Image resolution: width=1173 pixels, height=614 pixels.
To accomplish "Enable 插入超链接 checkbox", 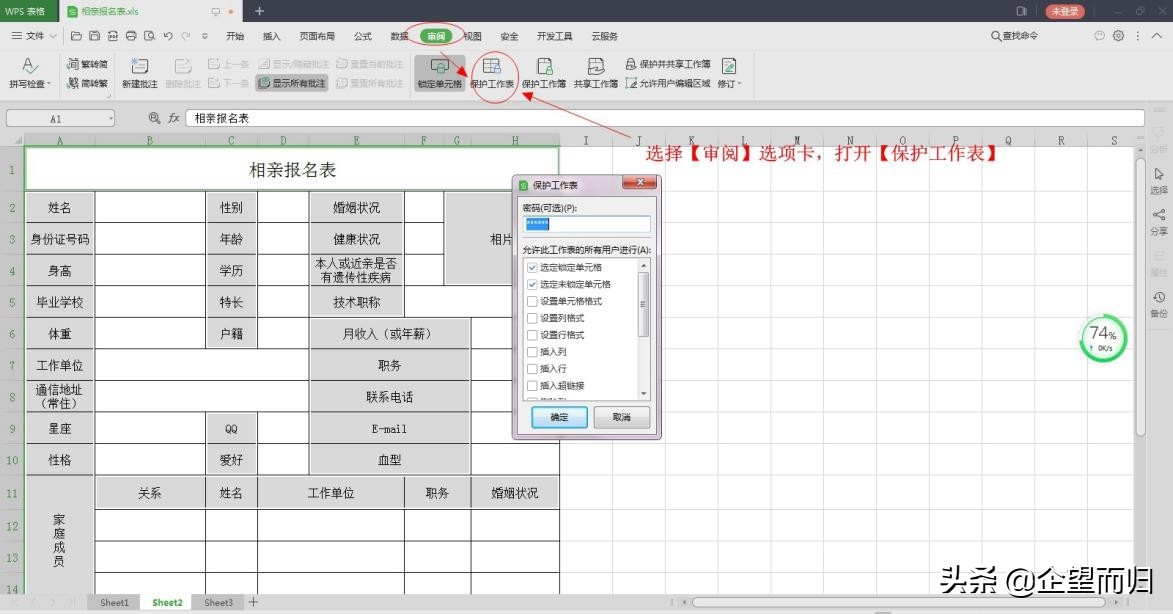I will tap(532, 386).
